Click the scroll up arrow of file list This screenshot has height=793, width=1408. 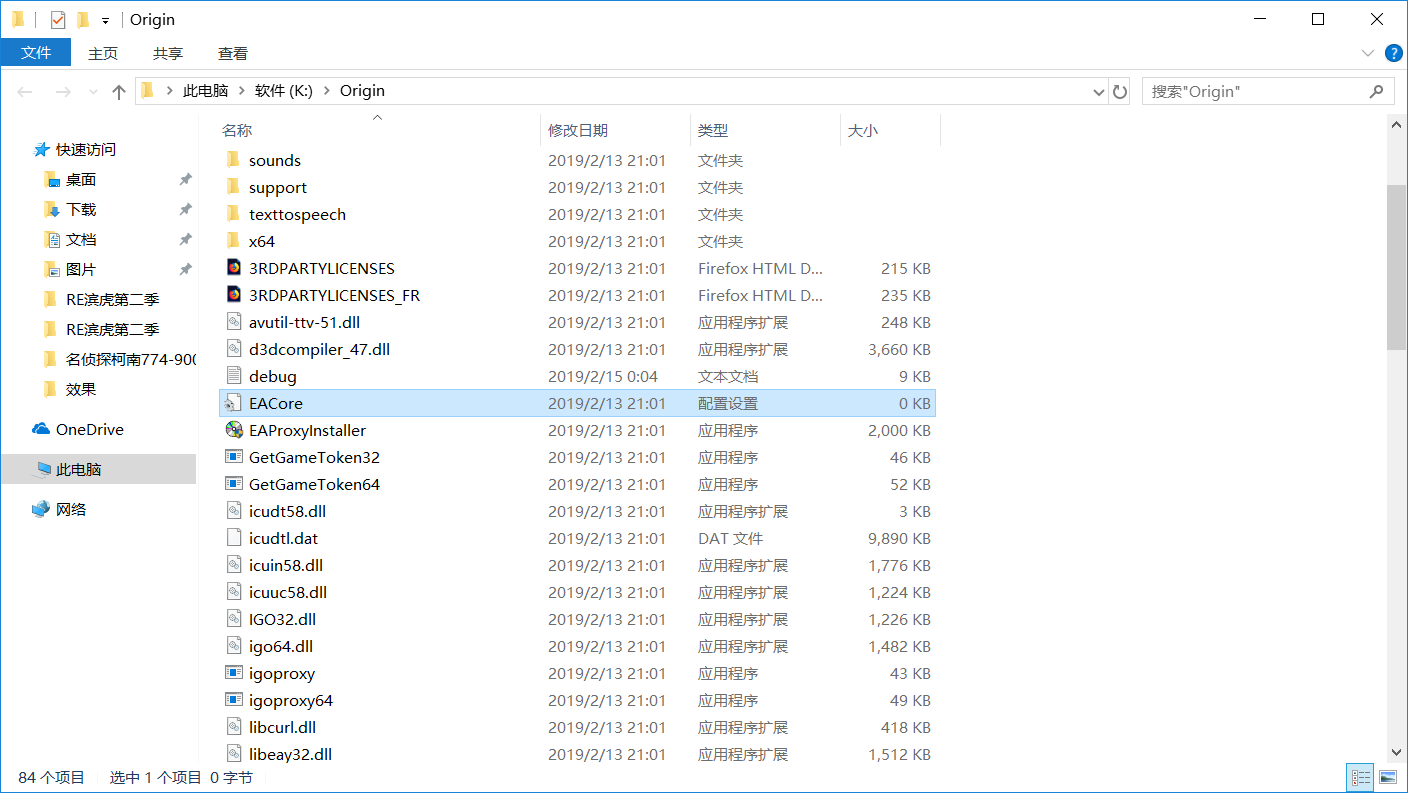tap(1397, 125)
